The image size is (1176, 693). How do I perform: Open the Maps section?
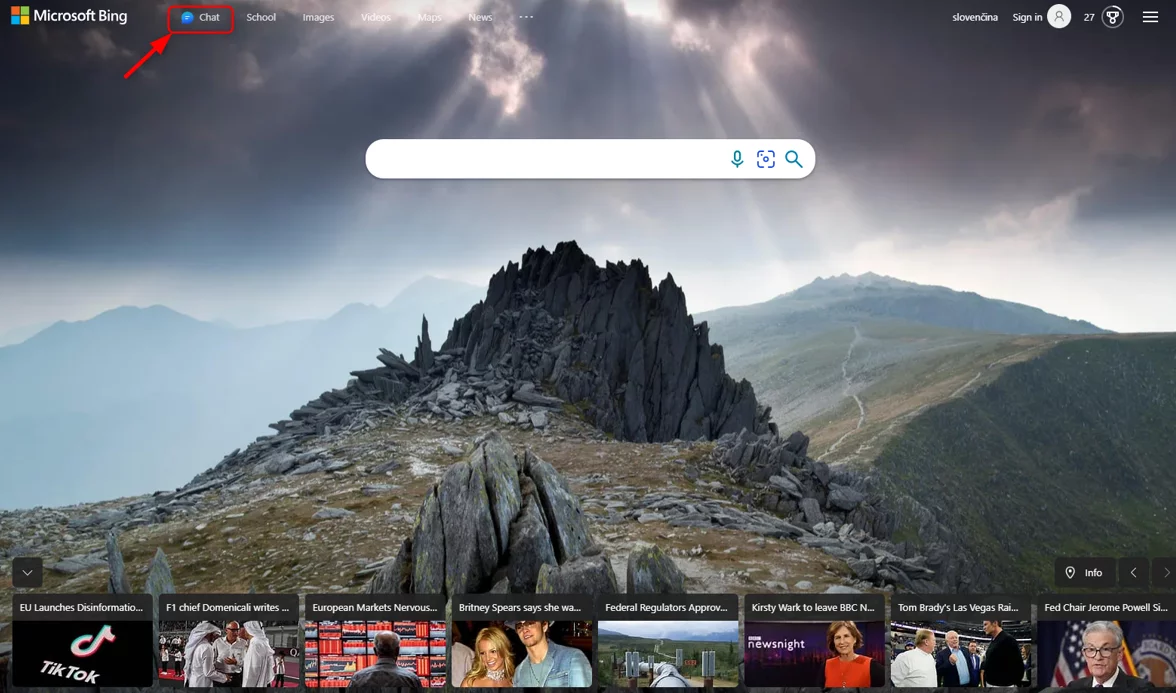click(429, 16)
